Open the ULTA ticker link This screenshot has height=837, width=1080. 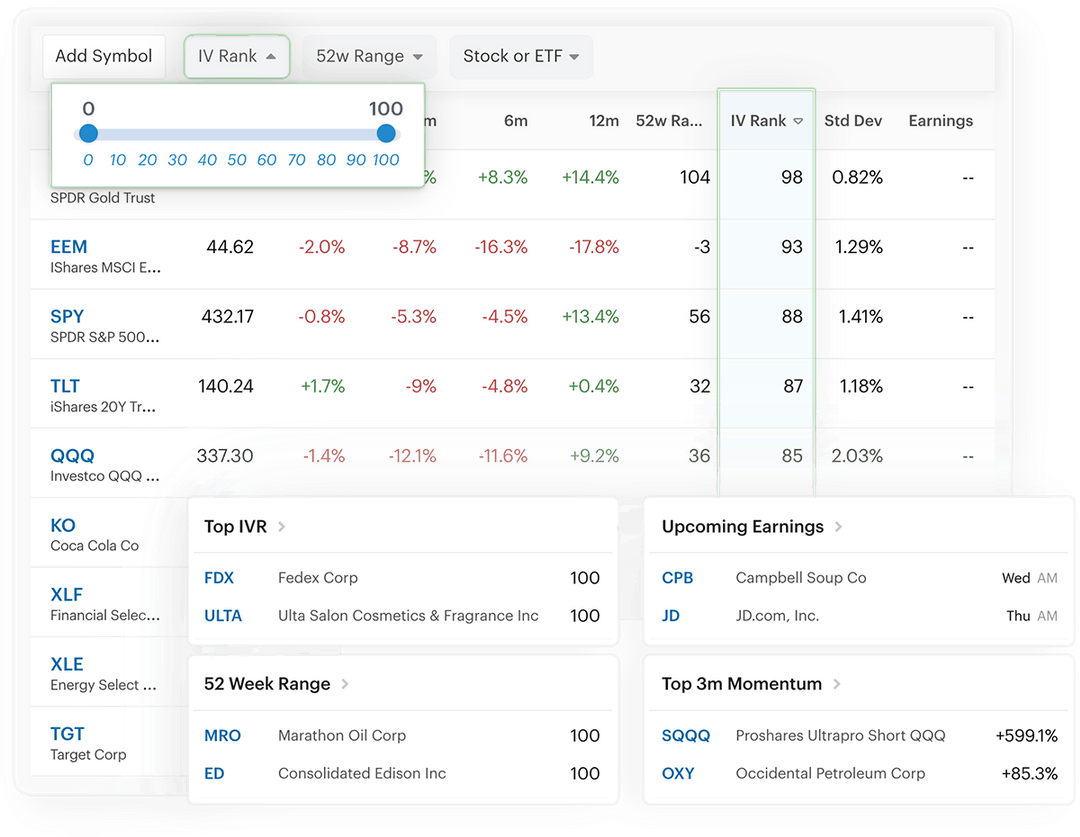pos(224,616)
